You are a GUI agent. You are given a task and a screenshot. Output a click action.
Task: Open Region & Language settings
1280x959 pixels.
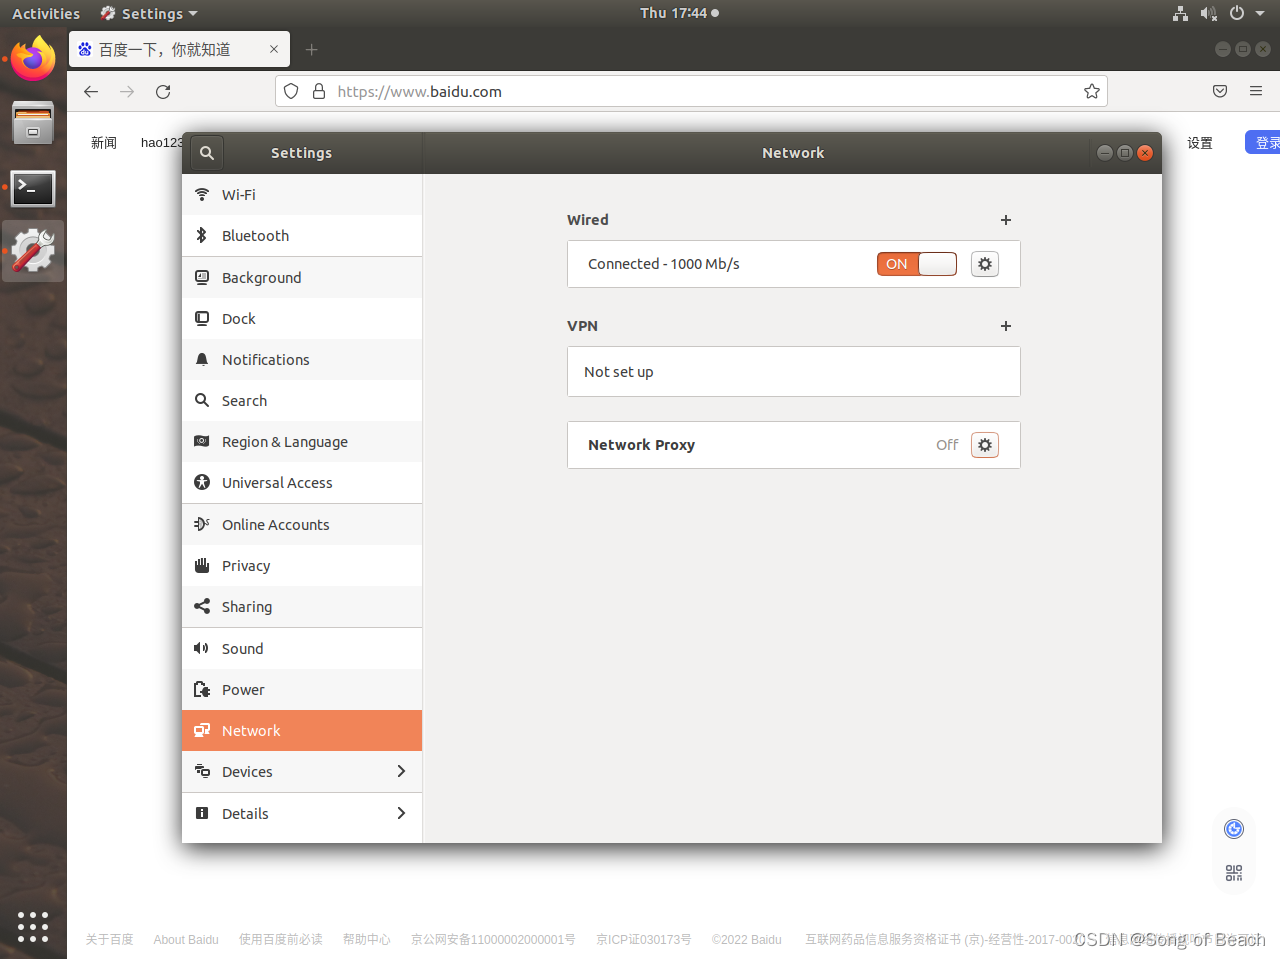click(x=302, y=442)
